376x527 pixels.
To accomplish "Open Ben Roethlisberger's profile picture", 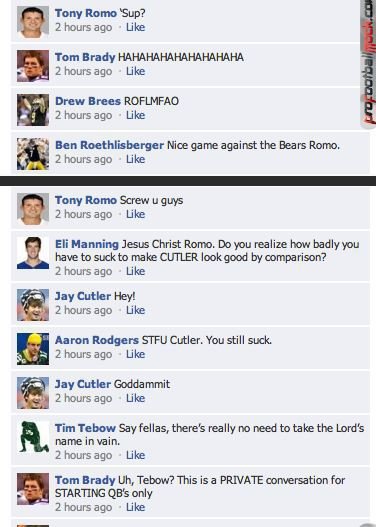I will tap(33, 154).
